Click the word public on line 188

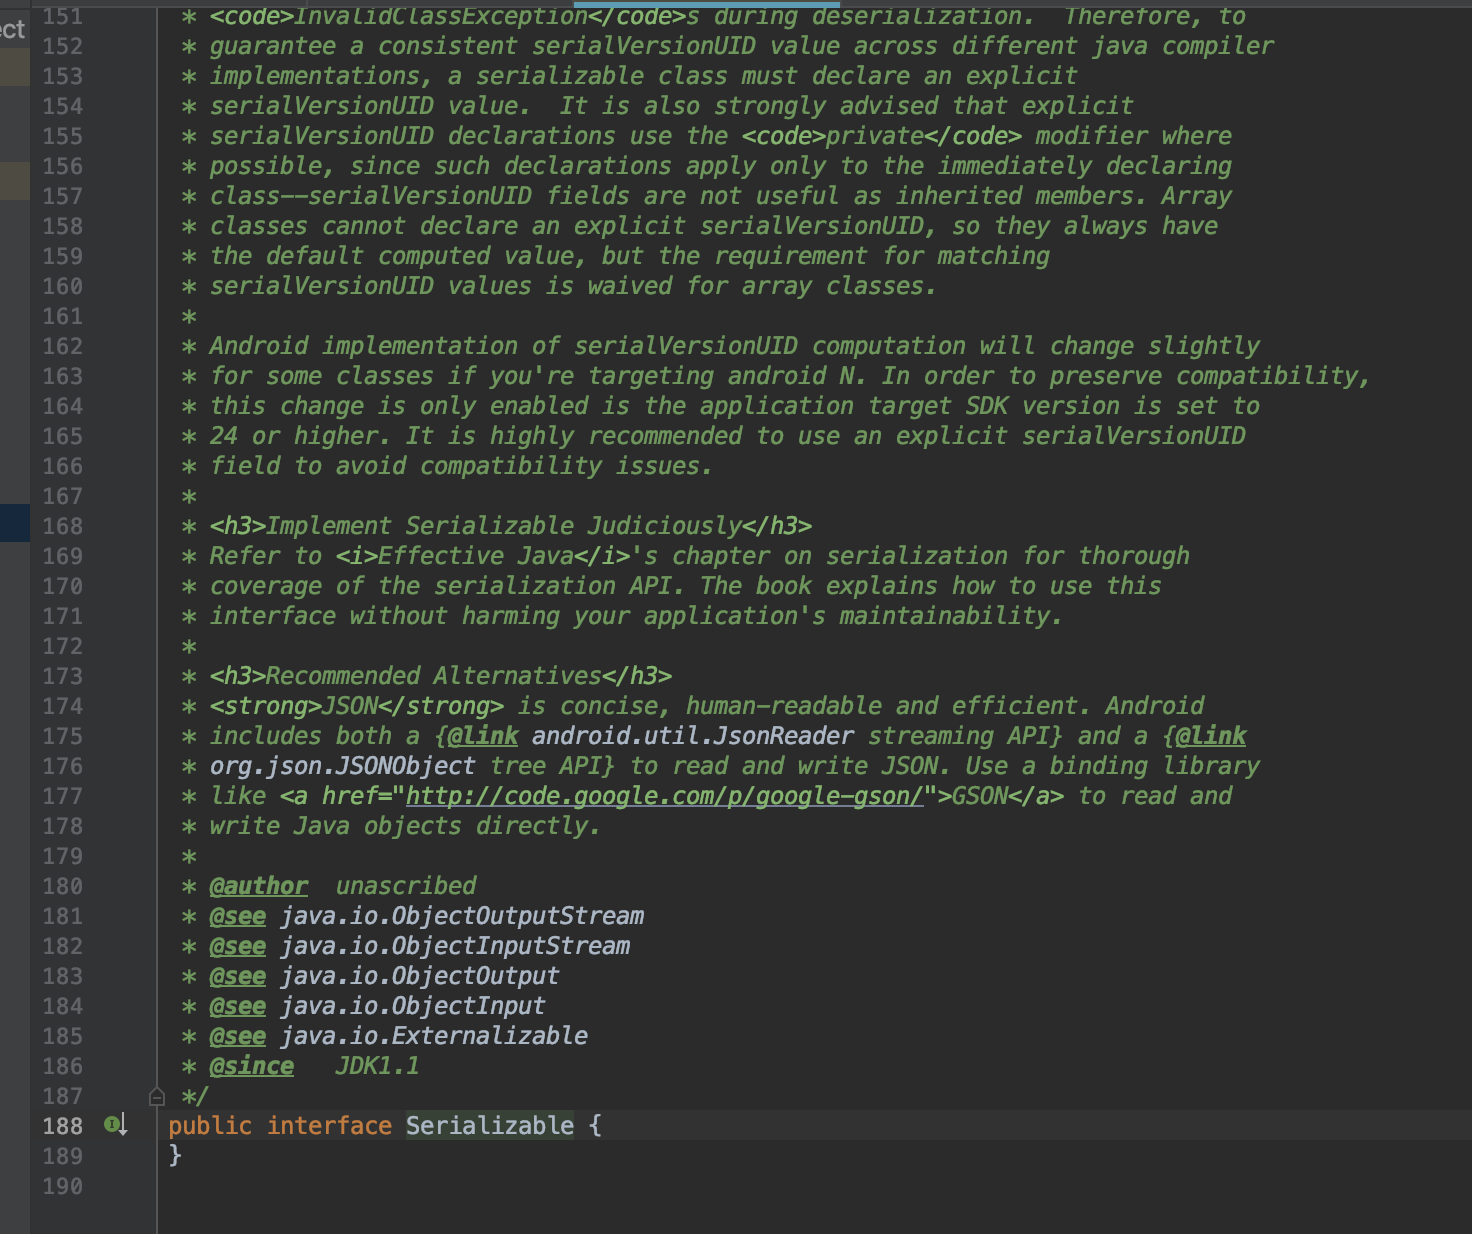[x=211, y=1125]
